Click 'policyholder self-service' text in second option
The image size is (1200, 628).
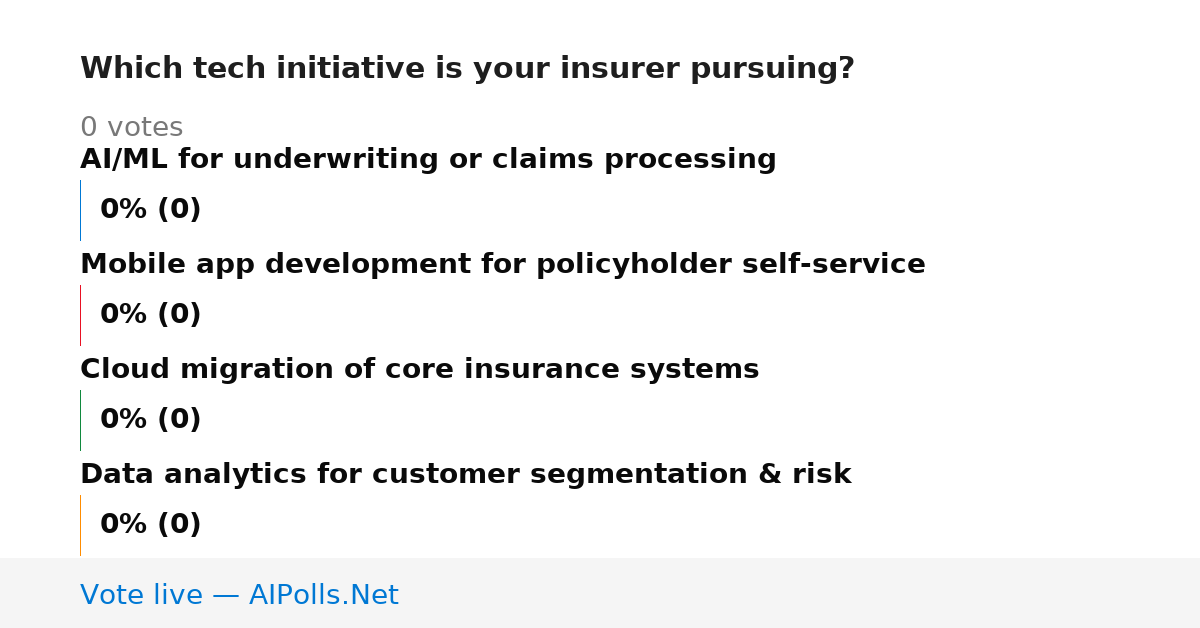(731, 265)
